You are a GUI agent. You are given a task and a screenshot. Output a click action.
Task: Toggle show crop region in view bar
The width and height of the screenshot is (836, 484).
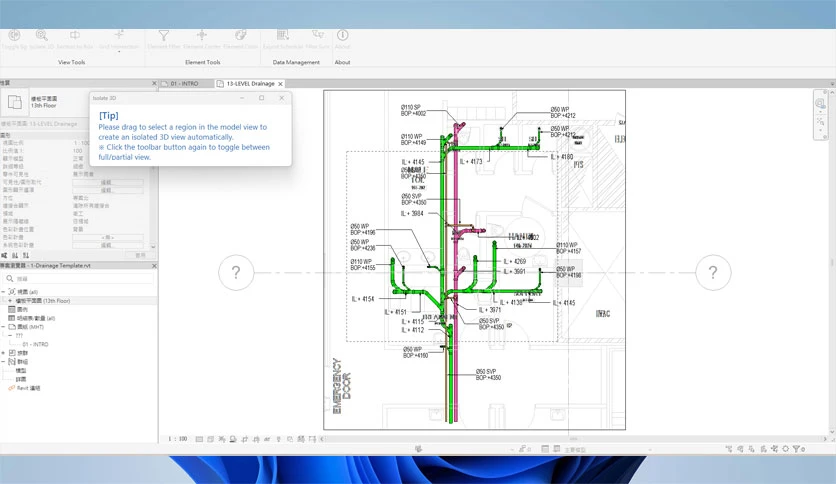(x=256, y=439)
